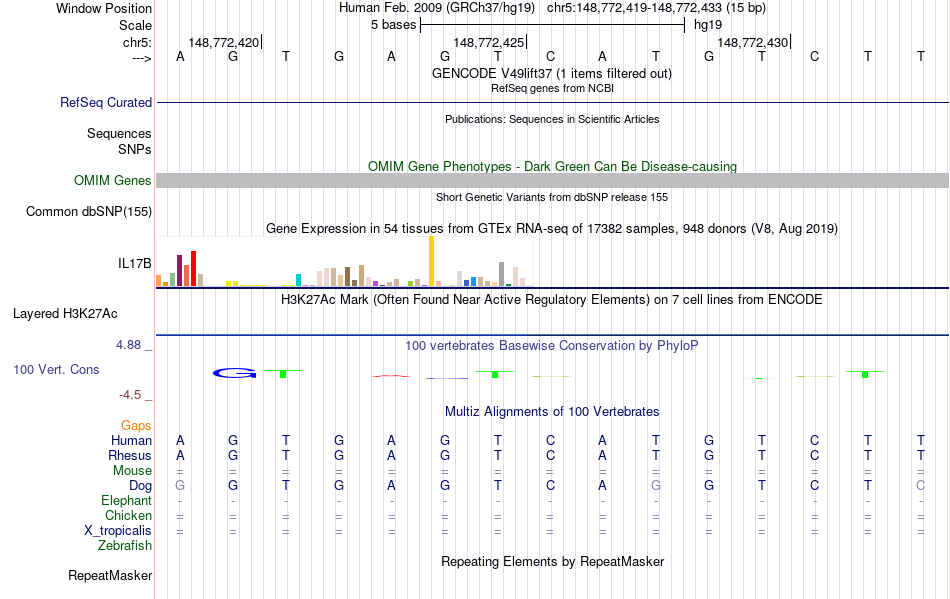Viewport: 950px width, 599px height.
Task: Click the Zebrafish alignment row label
Action: point(125,545)
